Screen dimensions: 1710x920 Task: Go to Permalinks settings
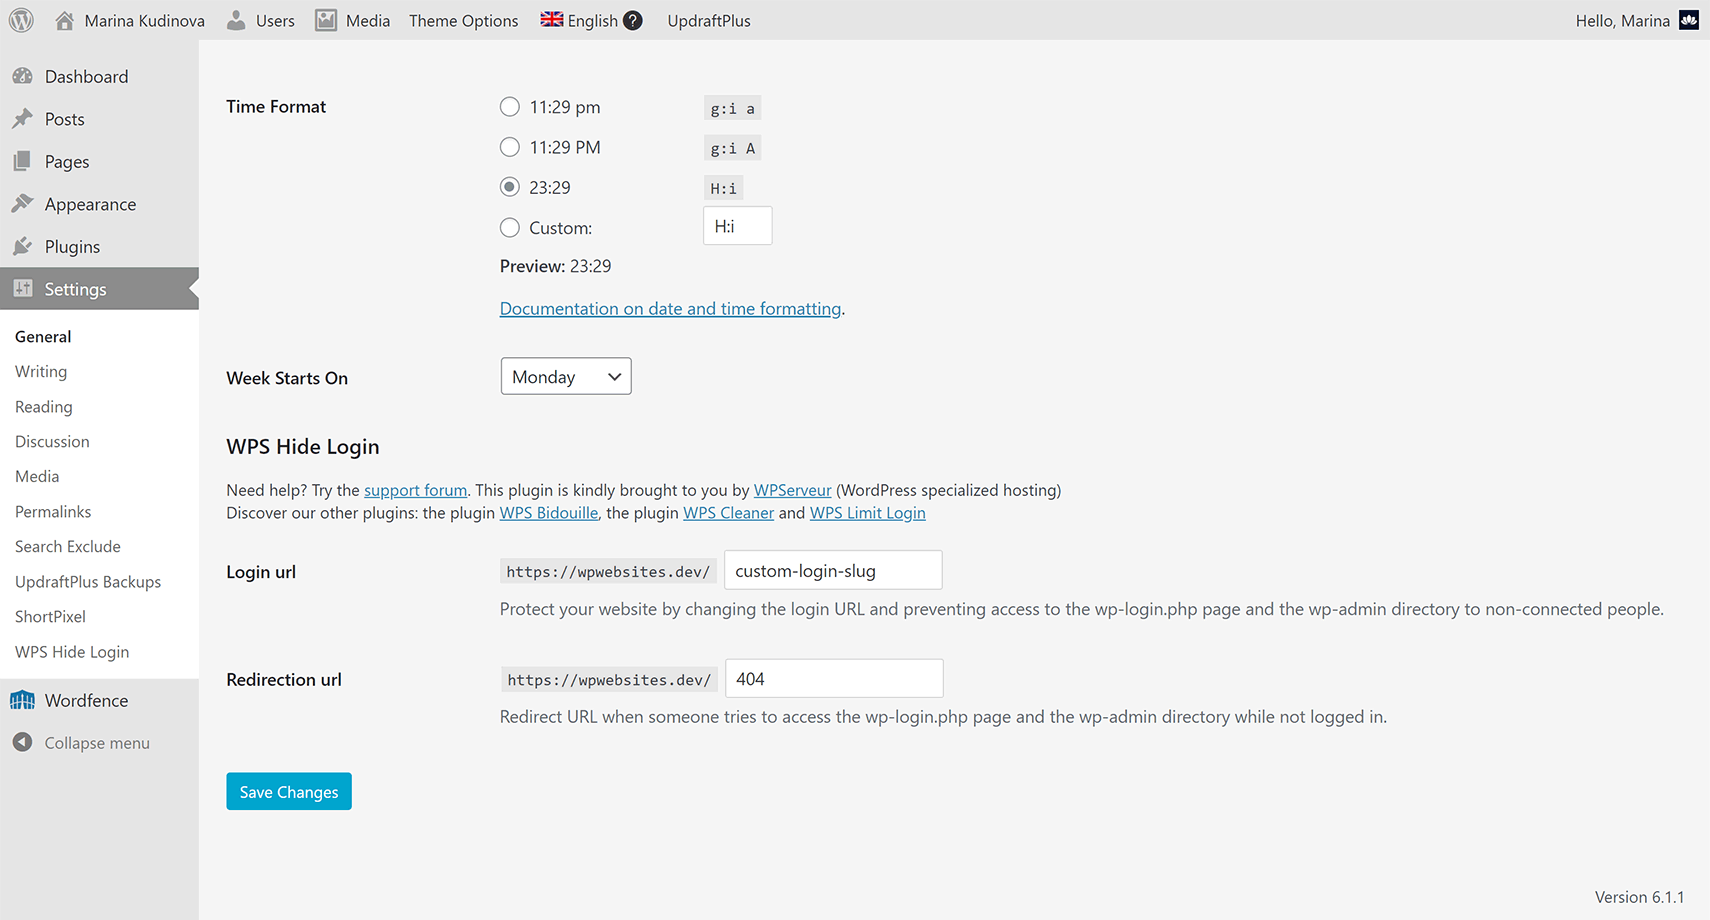[53, 511]
